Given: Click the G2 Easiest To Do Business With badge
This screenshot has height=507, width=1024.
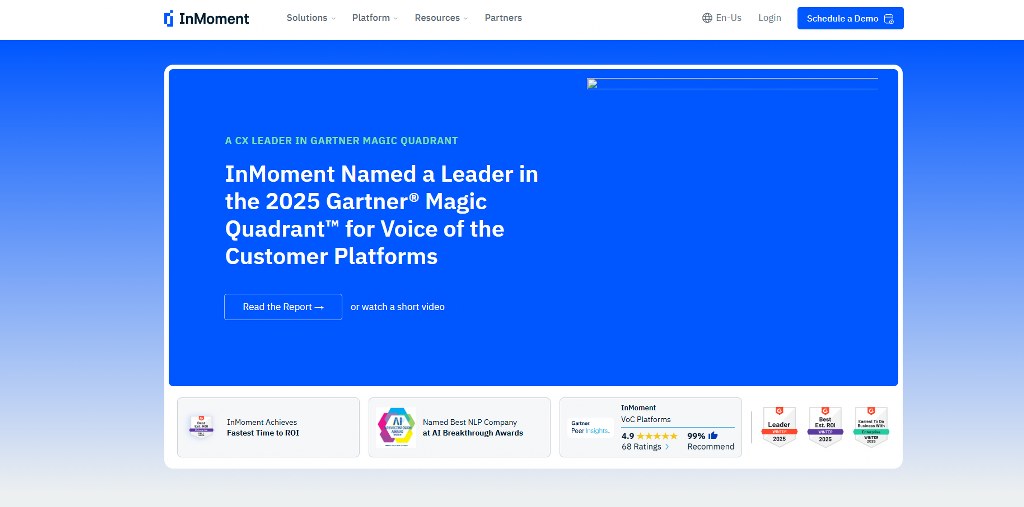Looking at the screenshot, I should point(871,427).
